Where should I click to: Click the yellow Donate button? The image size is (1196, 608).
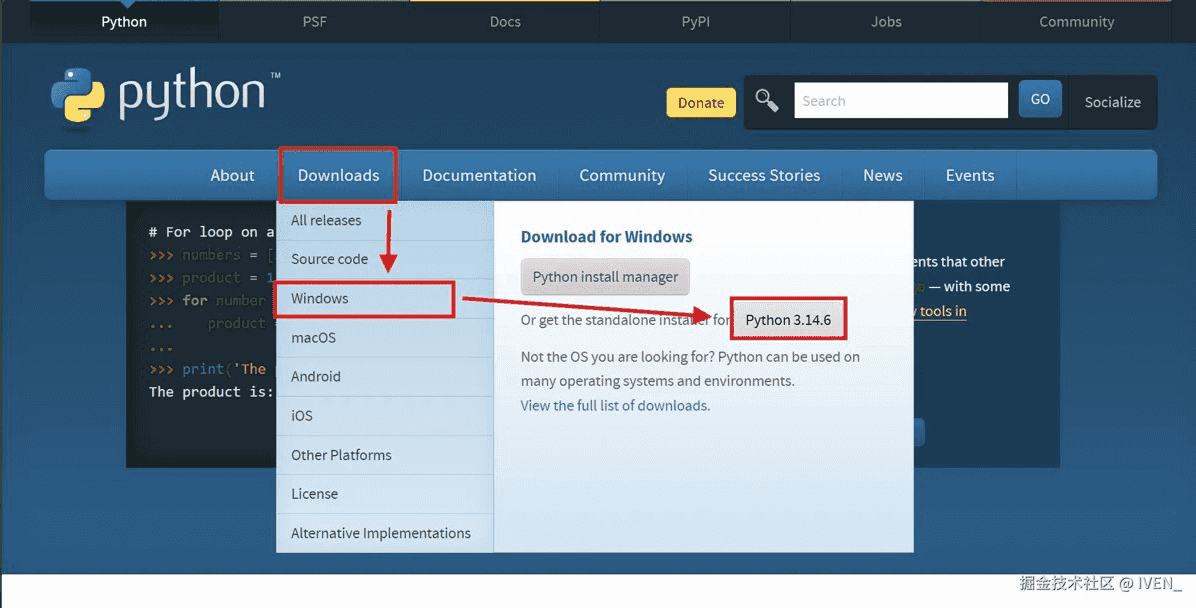pyautogui.click(x=701, y=103)
